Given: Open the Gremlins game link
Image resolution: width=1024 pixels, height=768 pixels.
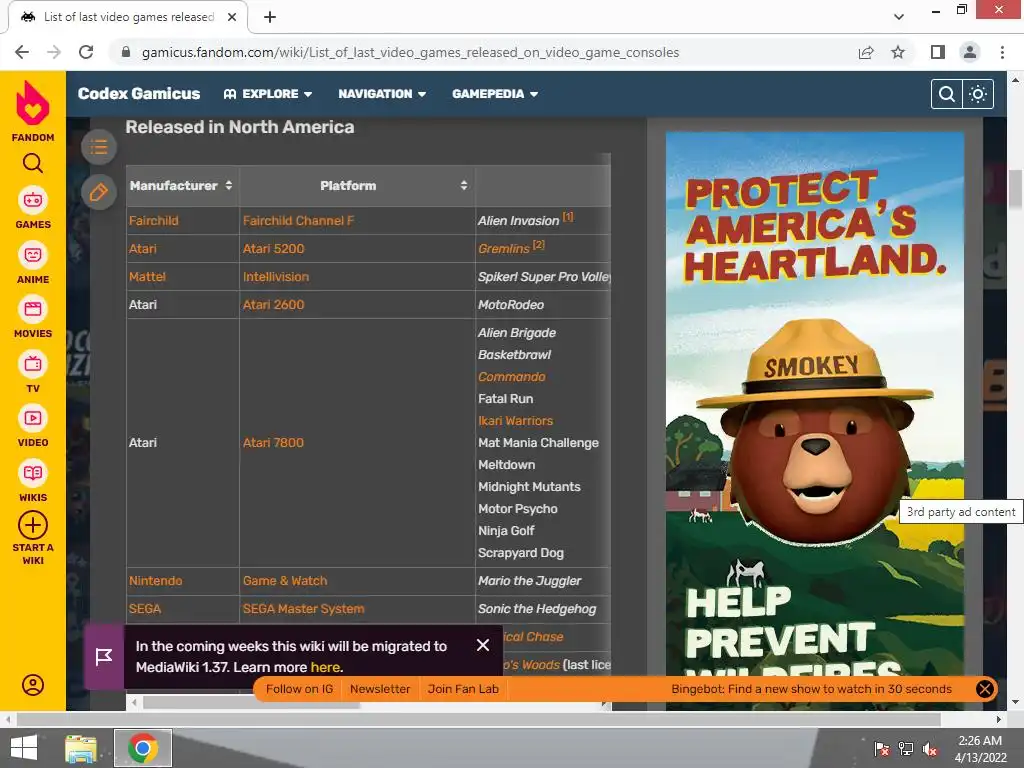Looking at the screenshot, I should point(504,249).
